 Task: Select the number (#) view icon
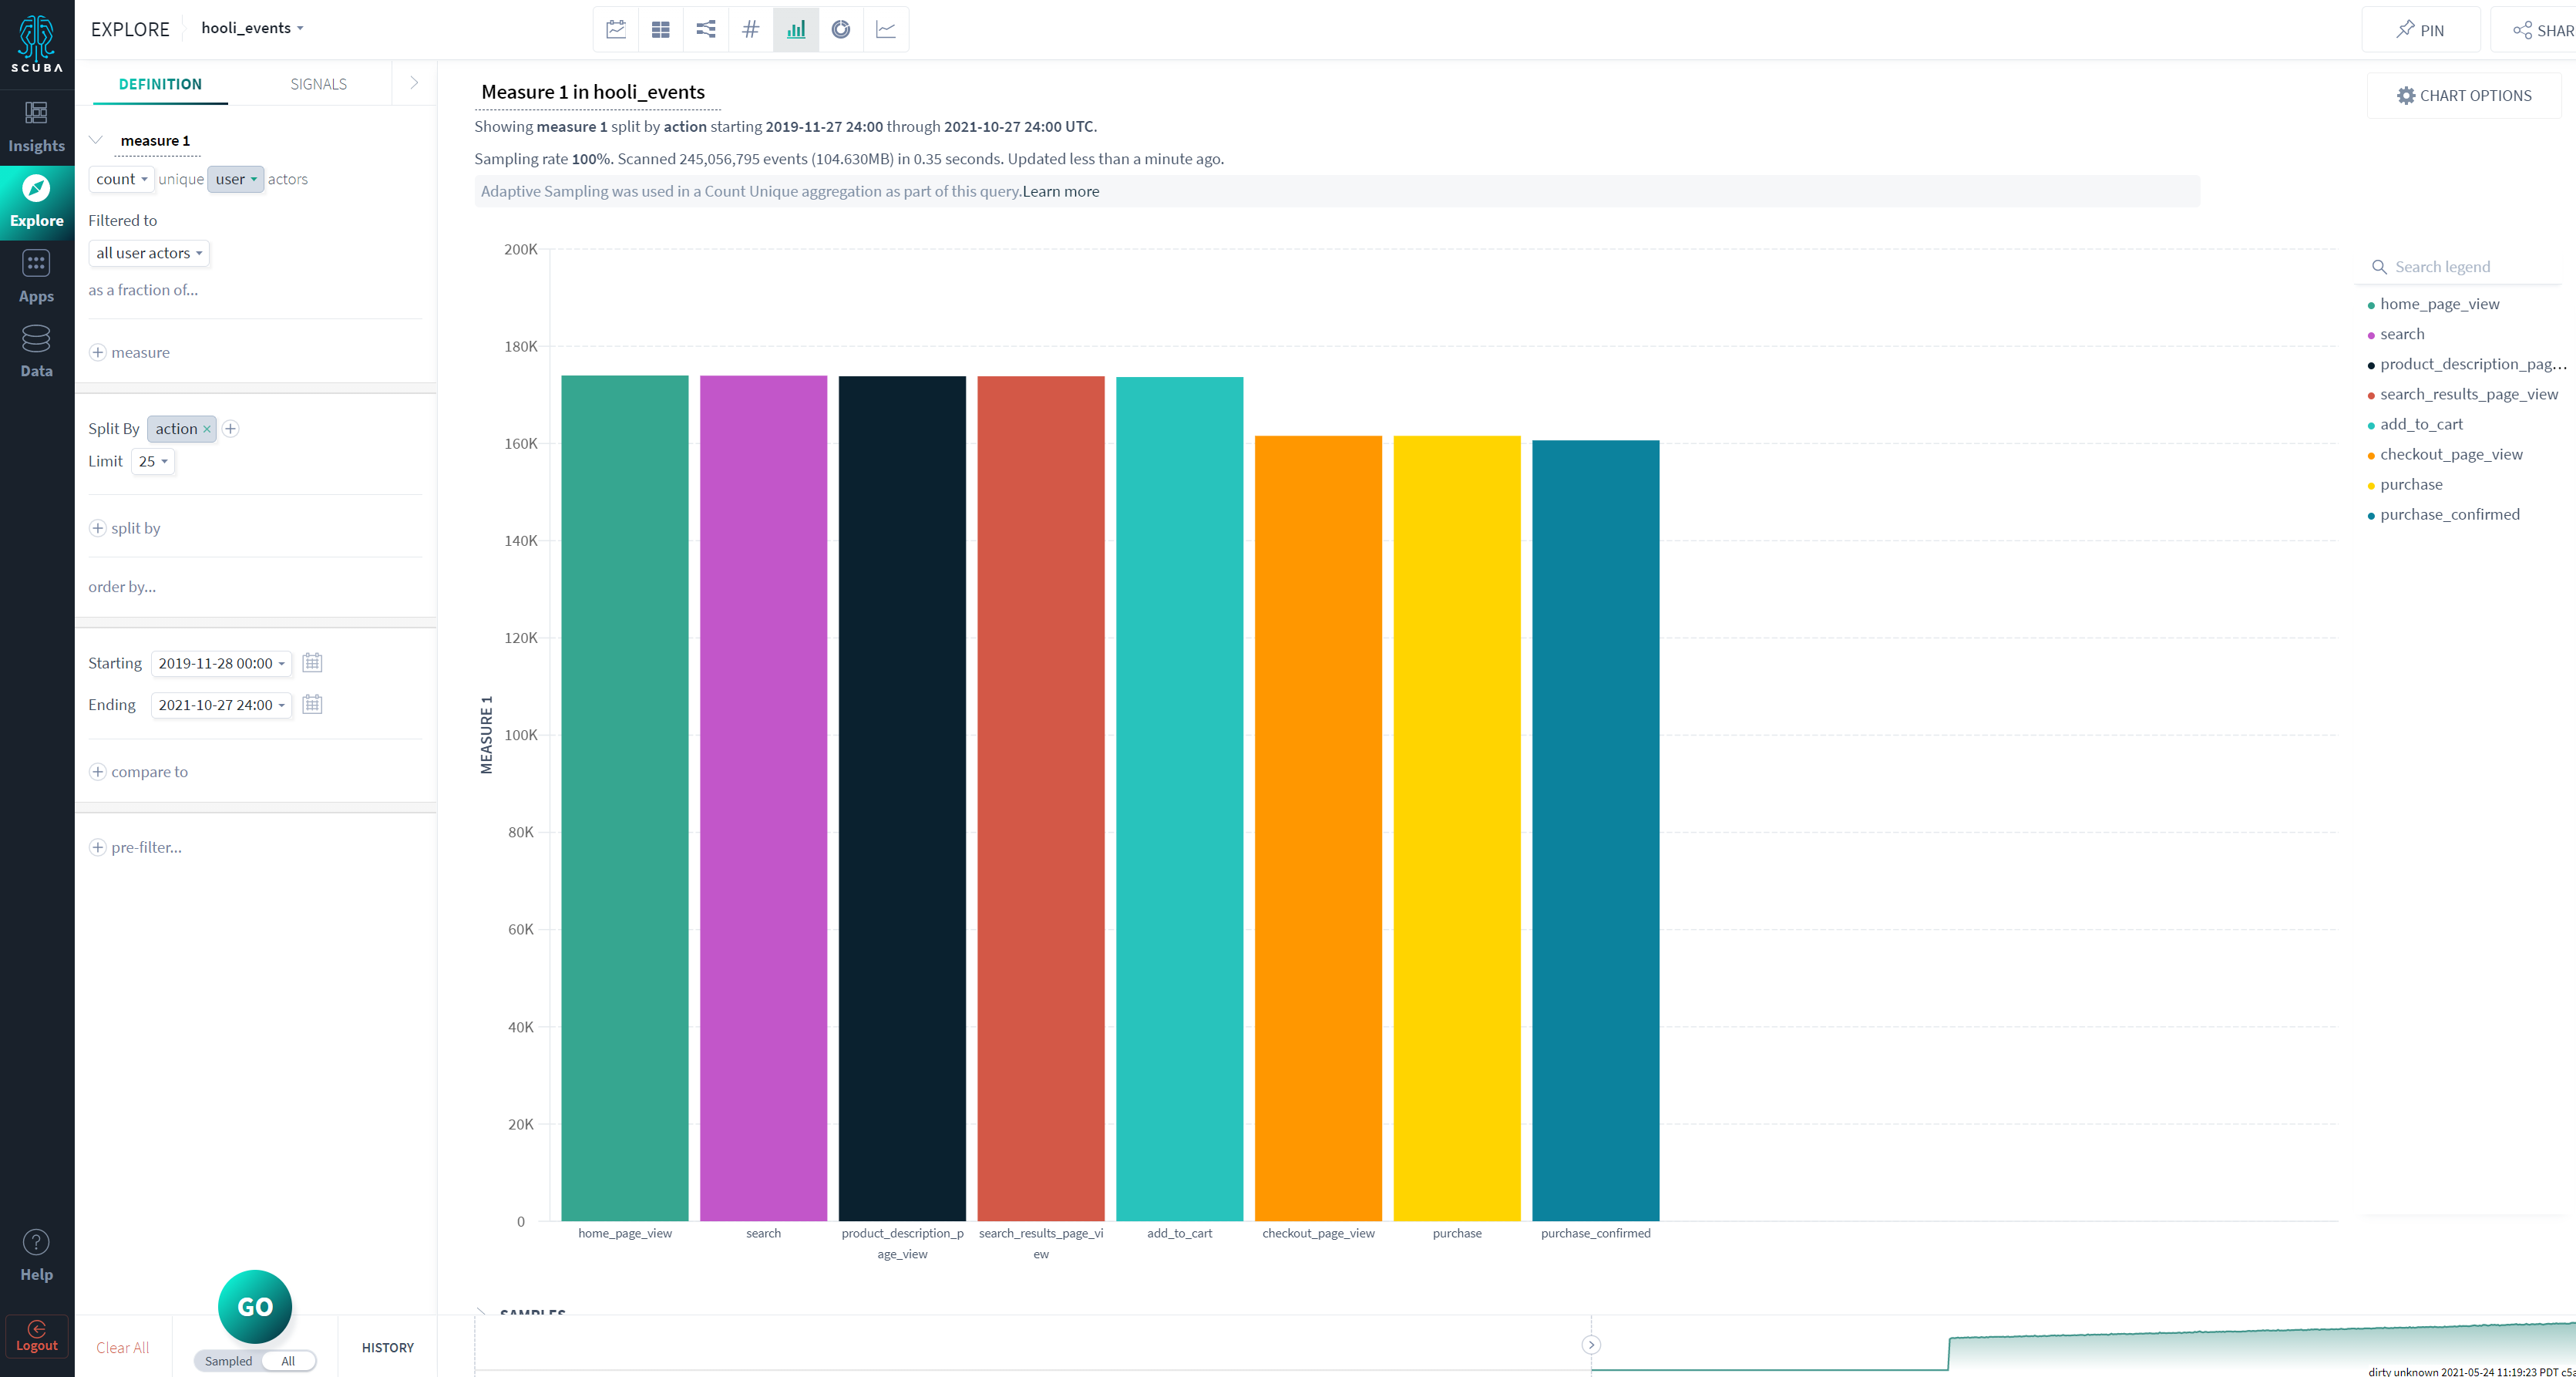[751, 29]
